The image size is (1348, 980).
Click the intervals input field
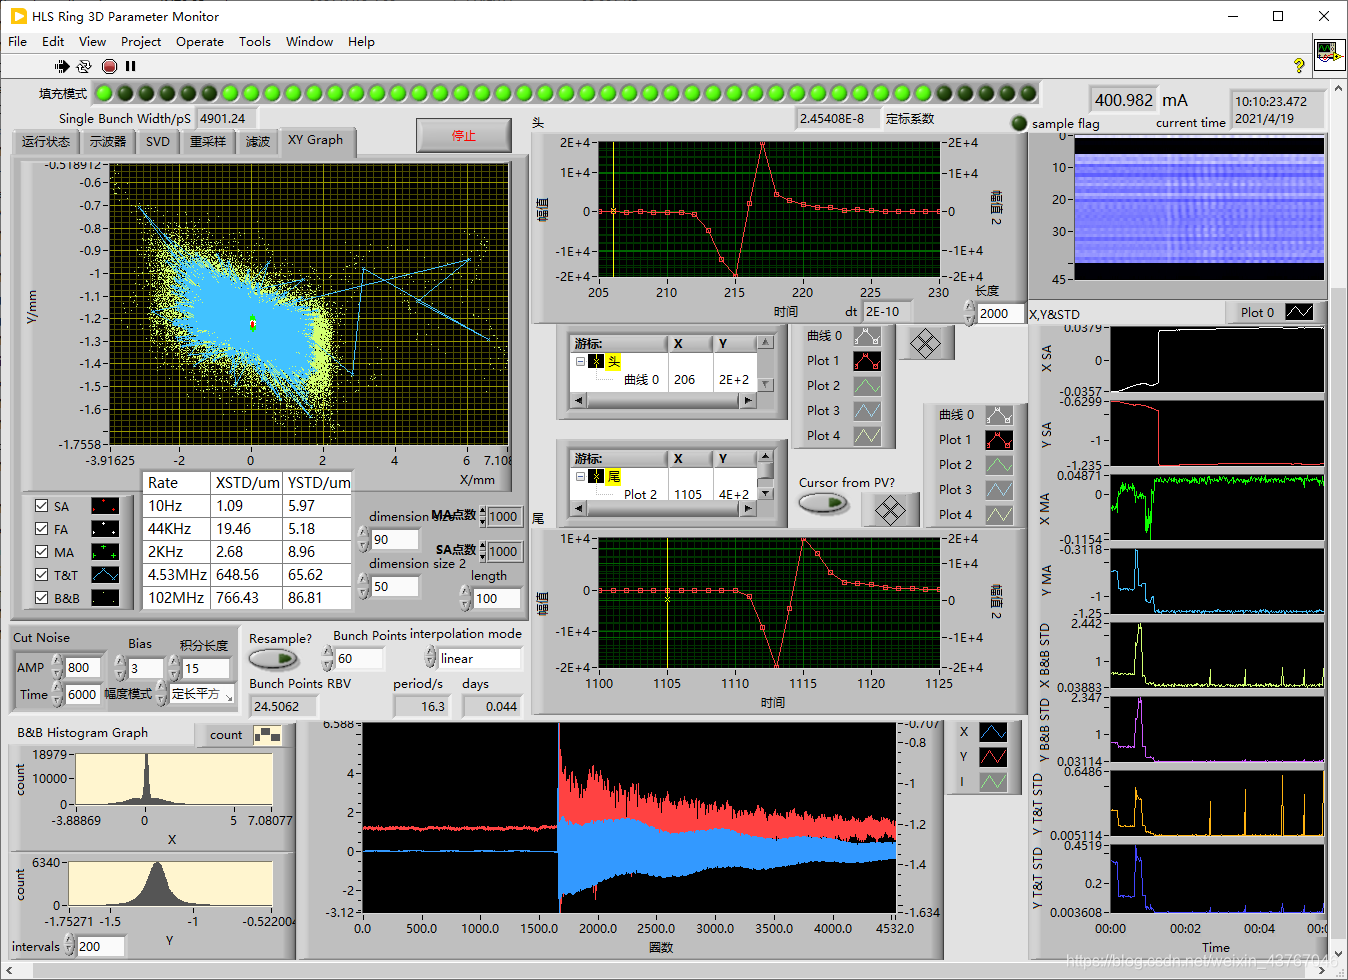[100, 946]
